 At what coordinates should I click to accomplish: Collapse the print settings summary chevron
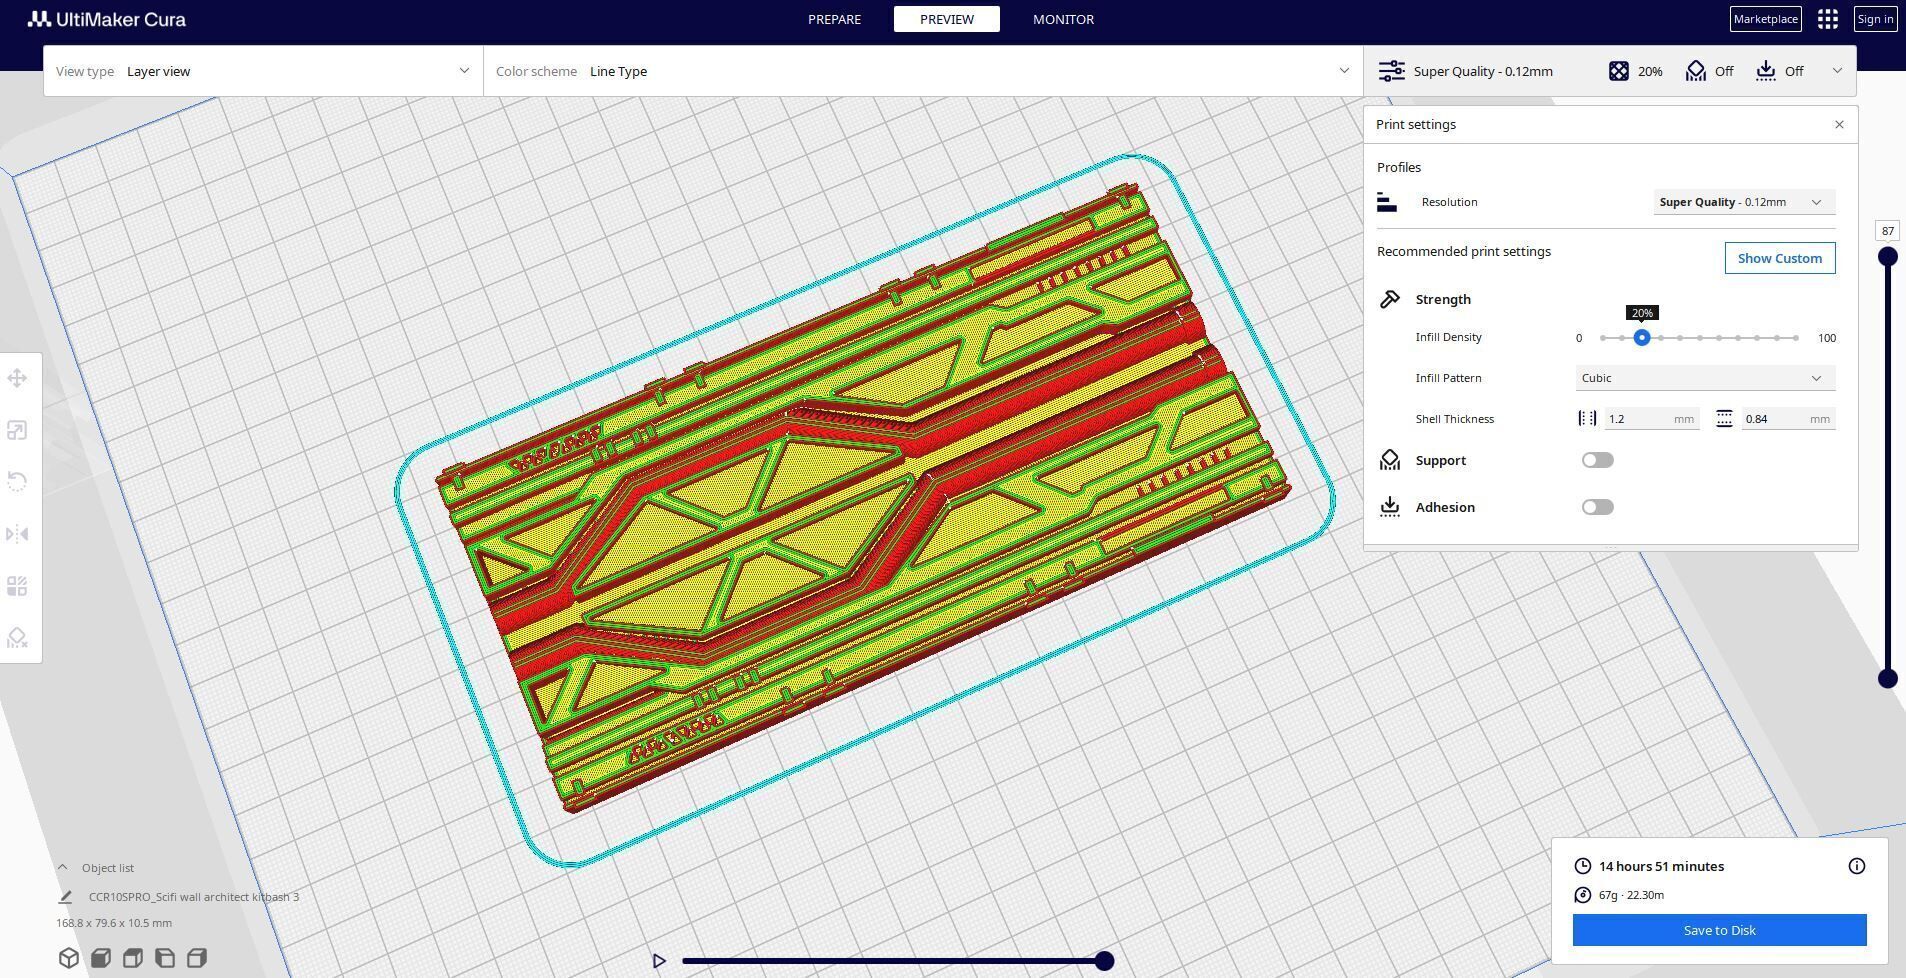point(1837,71)
